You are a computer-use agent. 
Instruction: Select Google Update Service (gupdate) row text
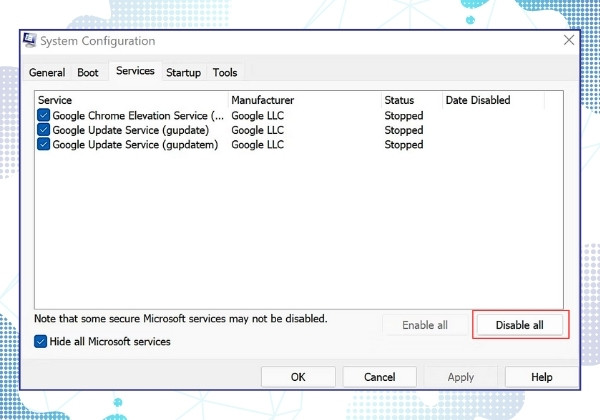[x=131, y=130]
